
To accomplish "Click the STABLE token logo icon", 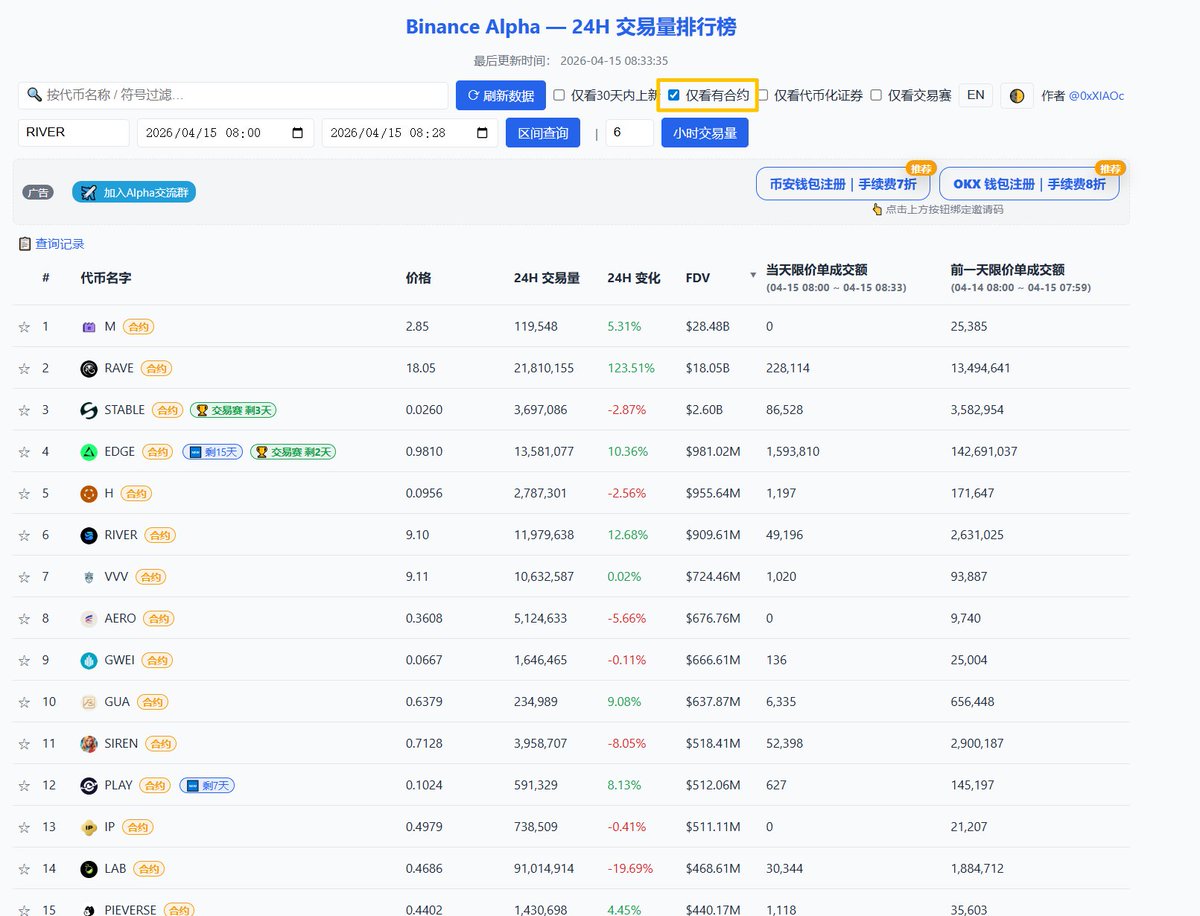I will coord(89,410).
